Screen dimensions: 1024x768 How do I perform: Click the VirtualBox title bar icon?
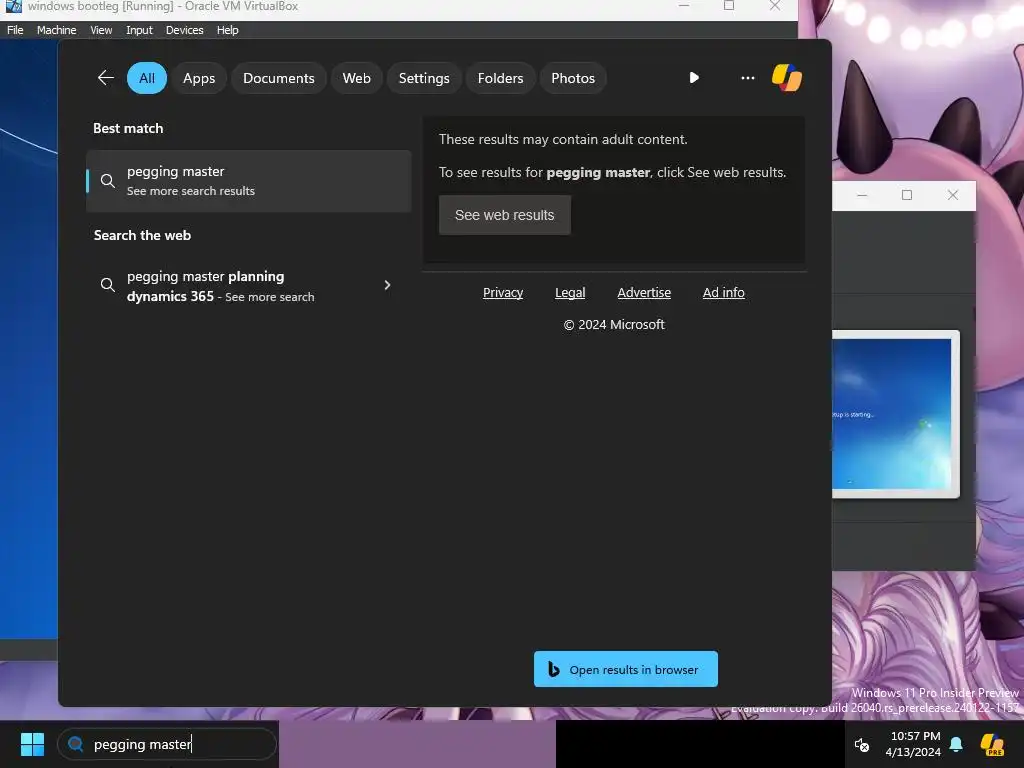(14, 6)
